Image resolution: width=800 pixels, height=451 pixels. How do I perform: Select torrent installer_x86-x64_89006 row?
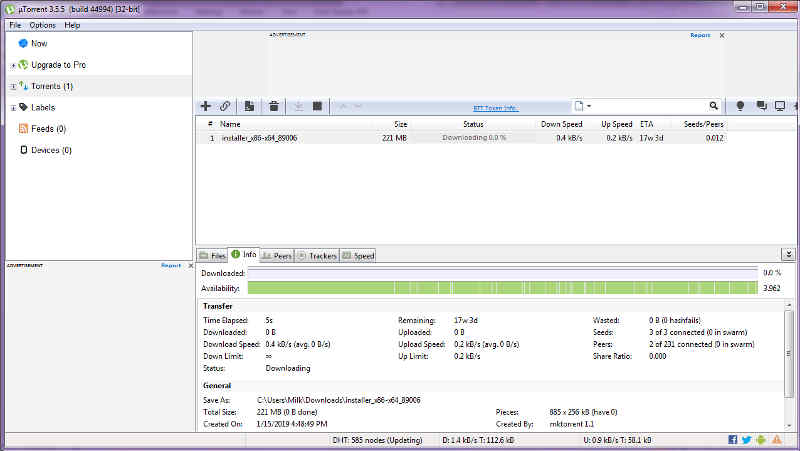point(462,138)
